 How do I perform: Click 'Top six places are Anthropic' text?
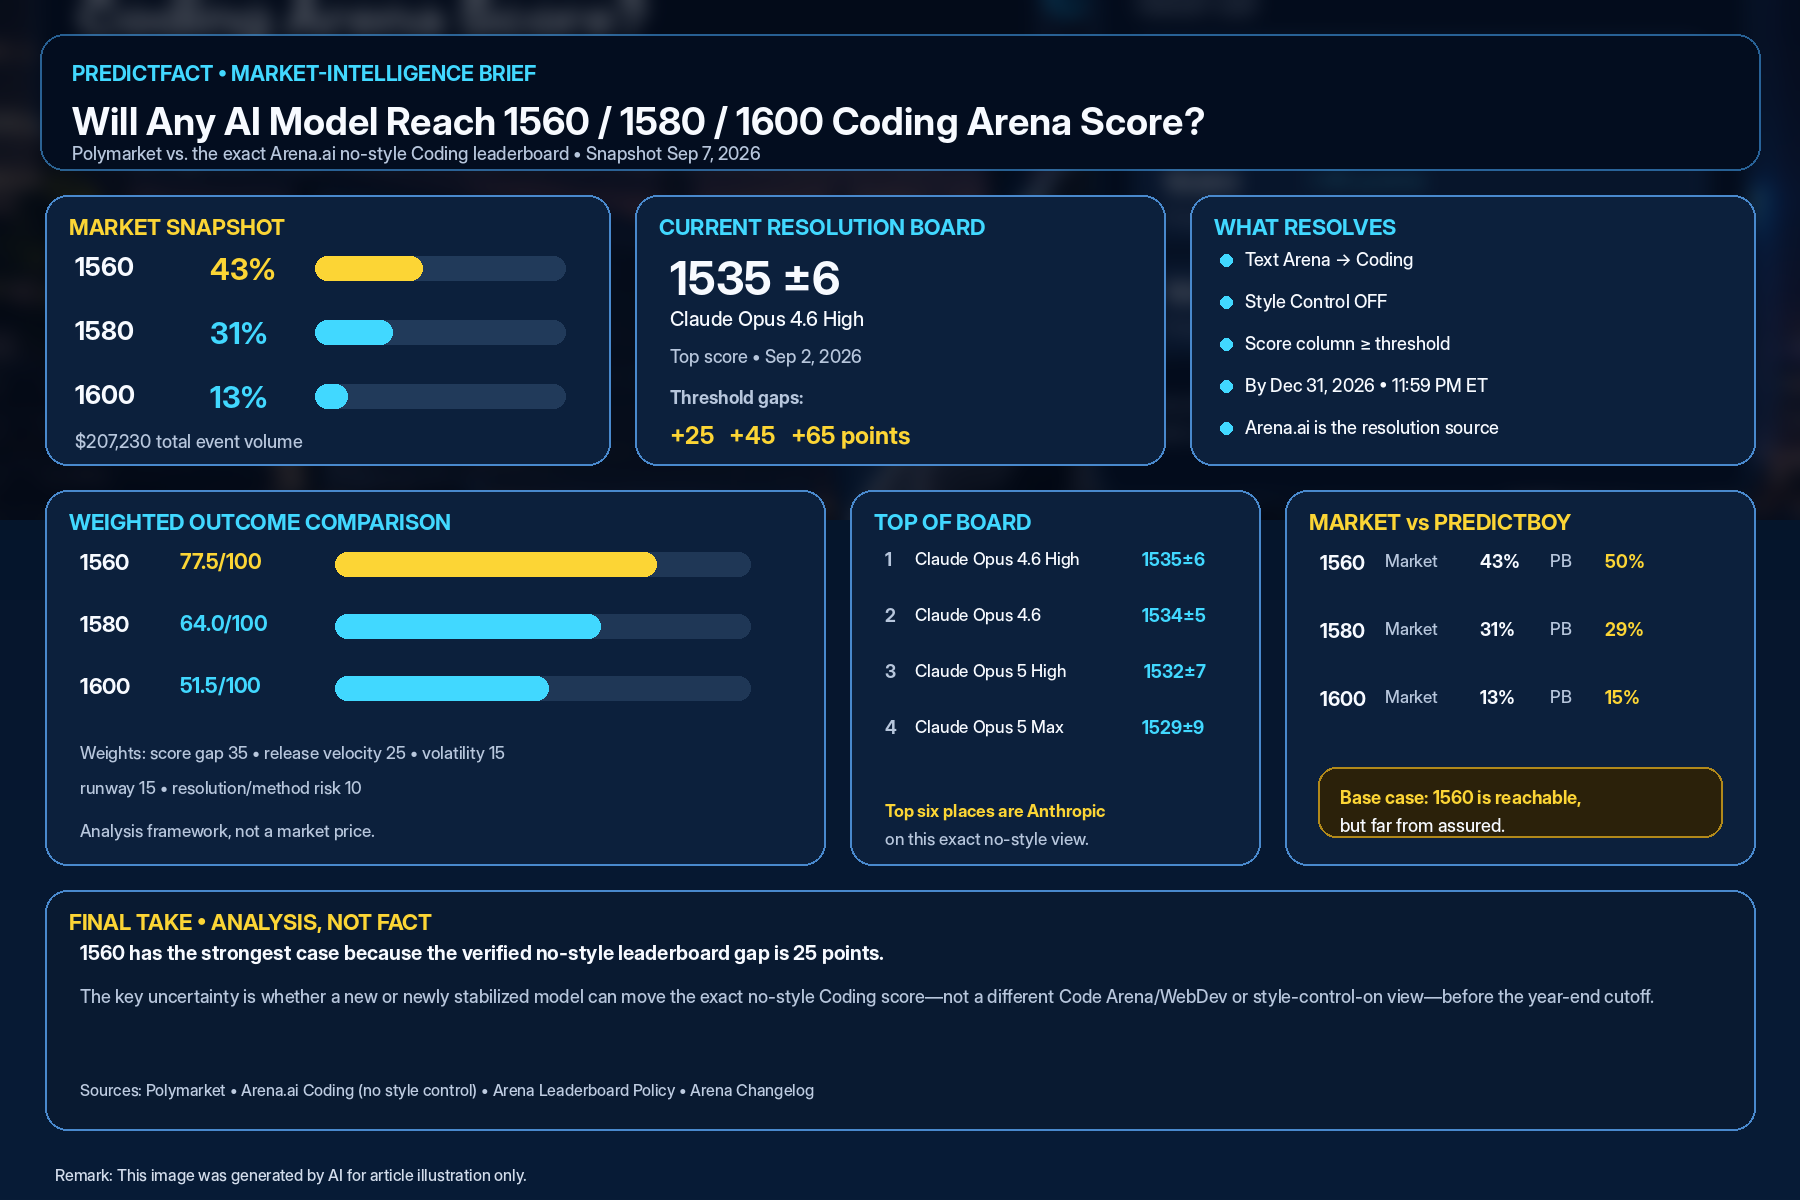[x=995, y=812]
